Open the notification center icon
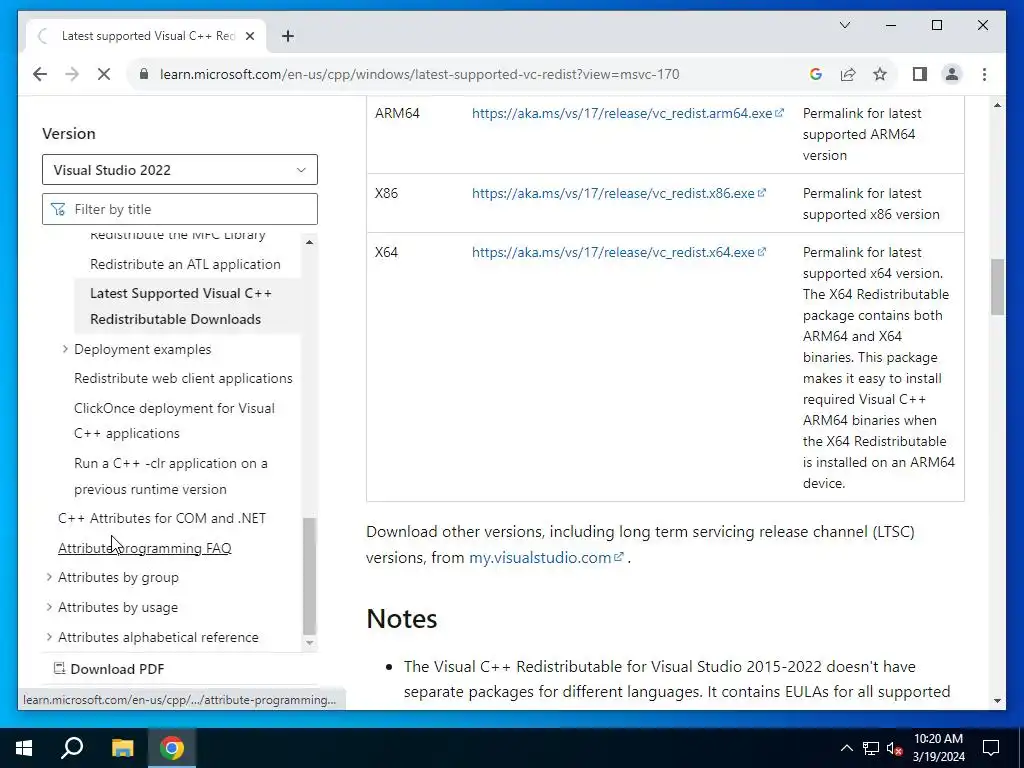Image resolution: width=1024 pixels, height=768 pixels. [x=991, y=748]
